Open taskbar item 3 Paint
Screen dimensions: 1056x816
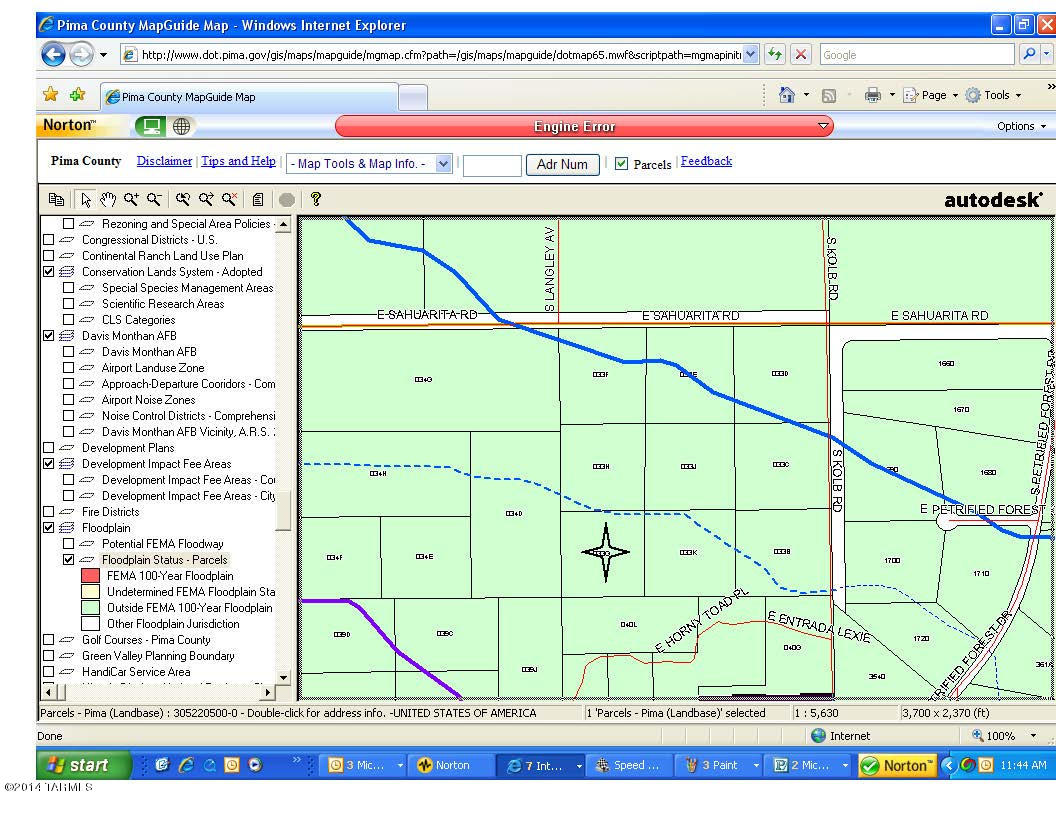[x=720, y=766]
